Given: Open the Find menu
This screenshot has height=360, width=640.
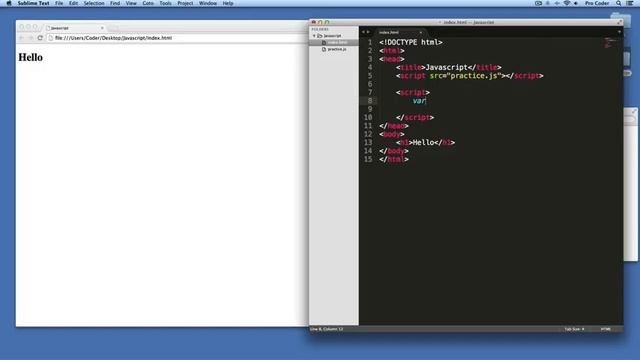Looking at the screenshot, I should [115, 3].
